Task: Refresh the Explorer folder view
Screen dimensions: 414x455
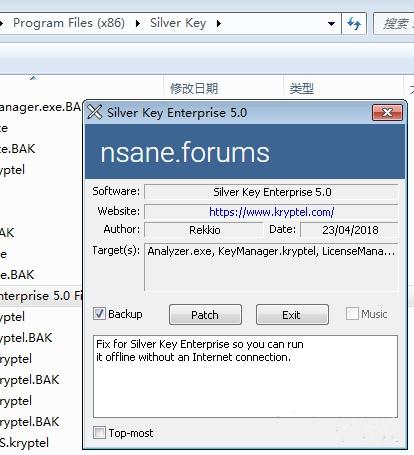Action: coord(354,23)
